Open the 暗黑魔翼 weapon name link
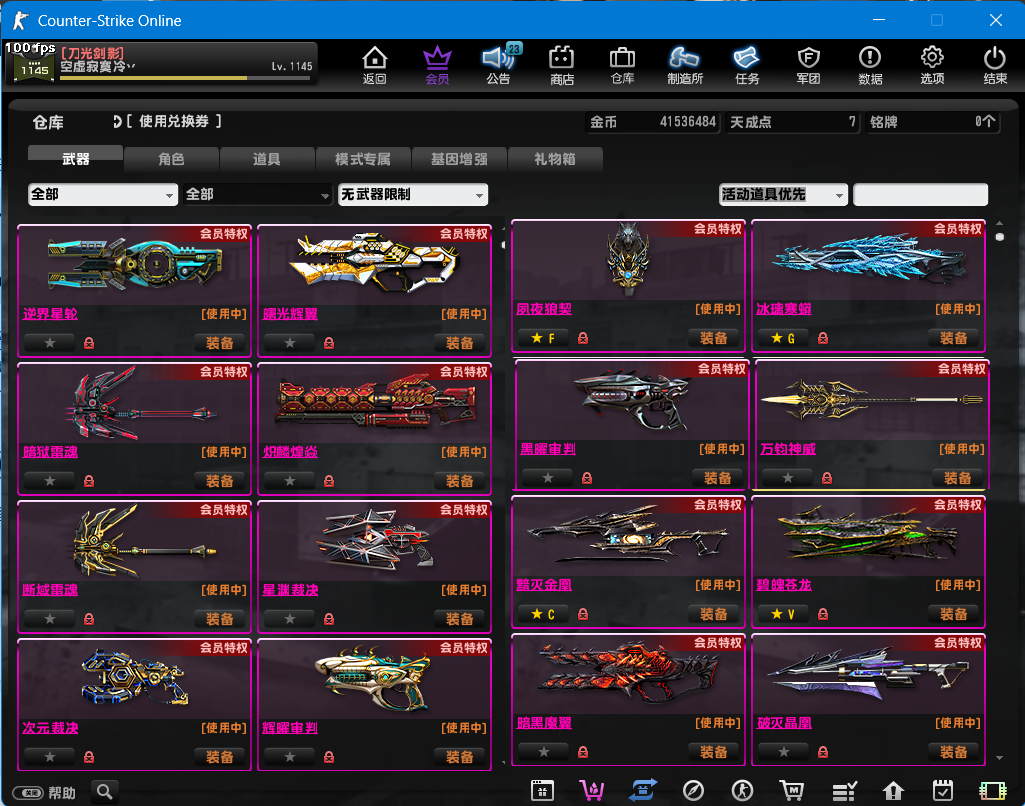Image resolution: width=1025 pixels, height=806 pixels. (x=544, y=723)
